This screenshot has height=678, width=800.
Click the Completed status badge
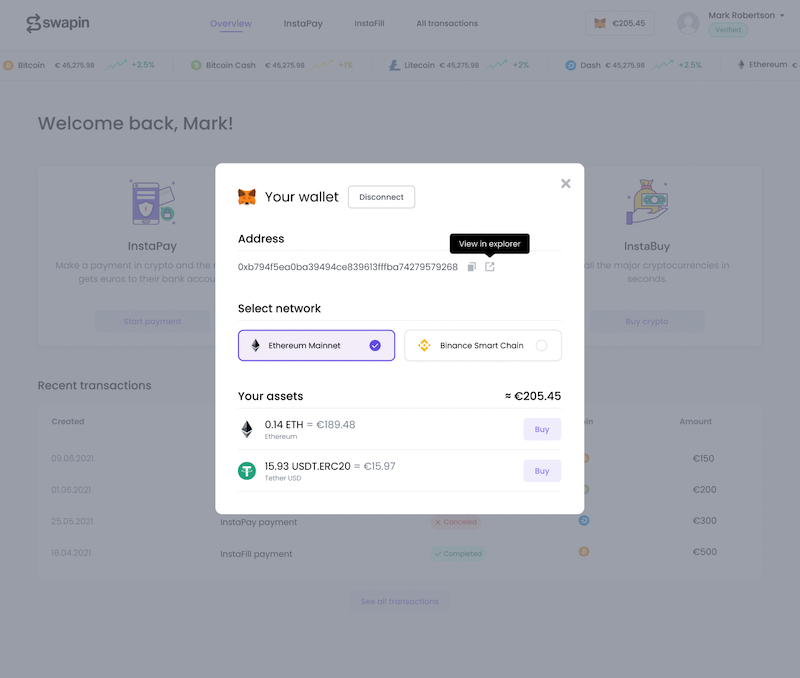458,554
